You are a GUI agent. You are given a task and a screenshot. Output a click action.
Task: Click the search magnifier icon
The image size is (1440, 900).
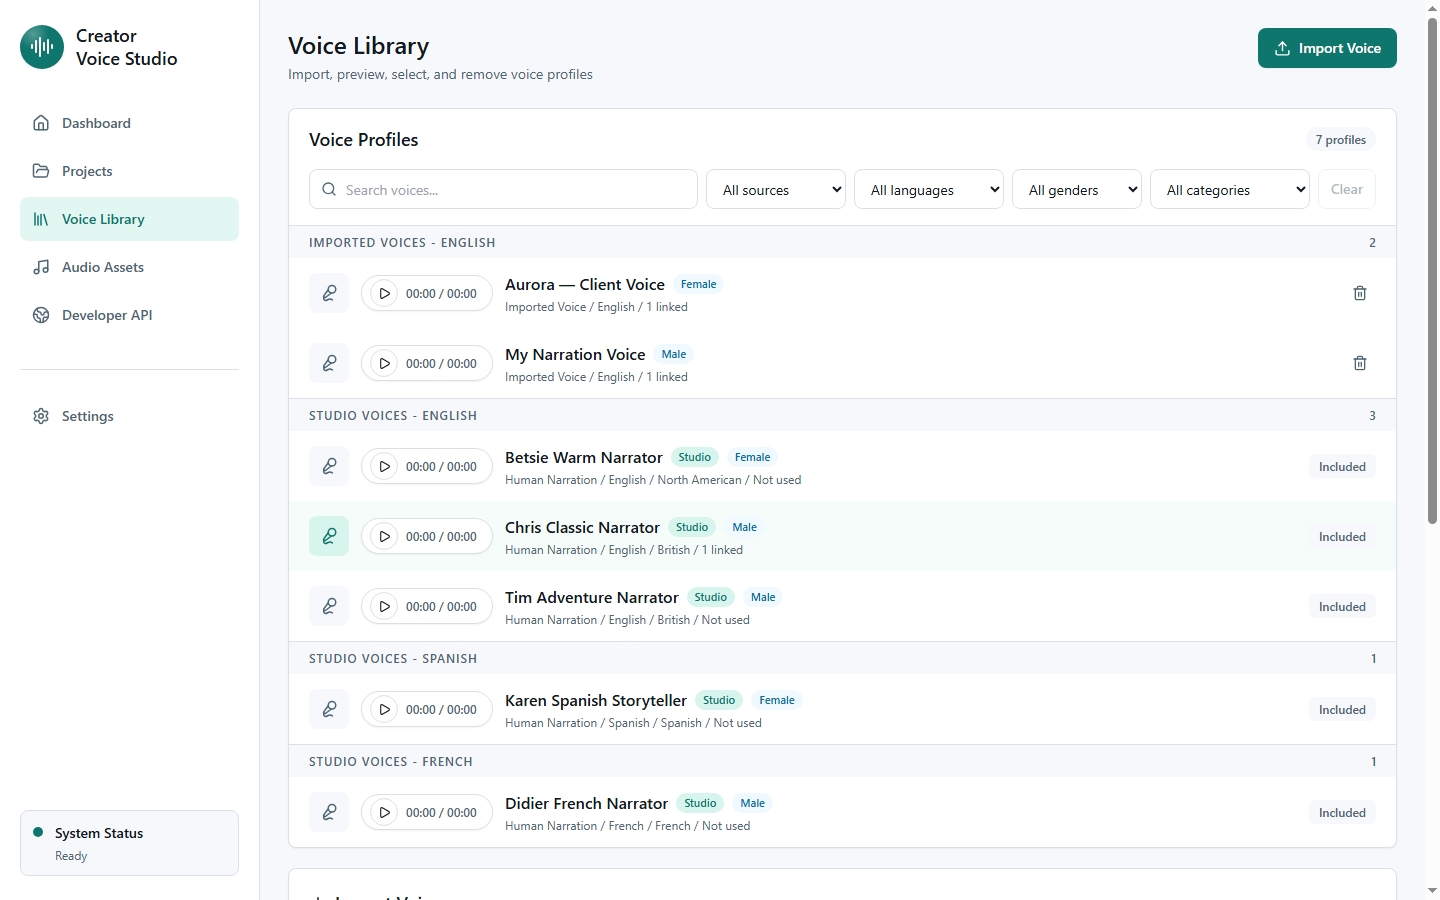click(329, 189)
